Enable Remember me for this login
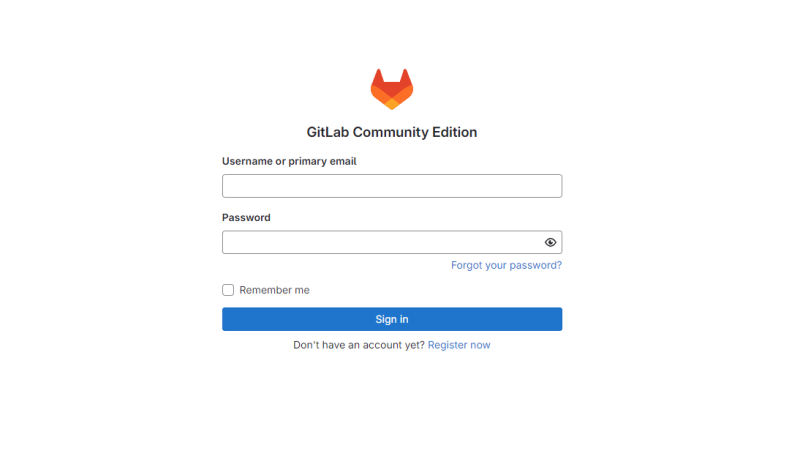The height and width of the screenshot is (459, 800). coord(228,290)
